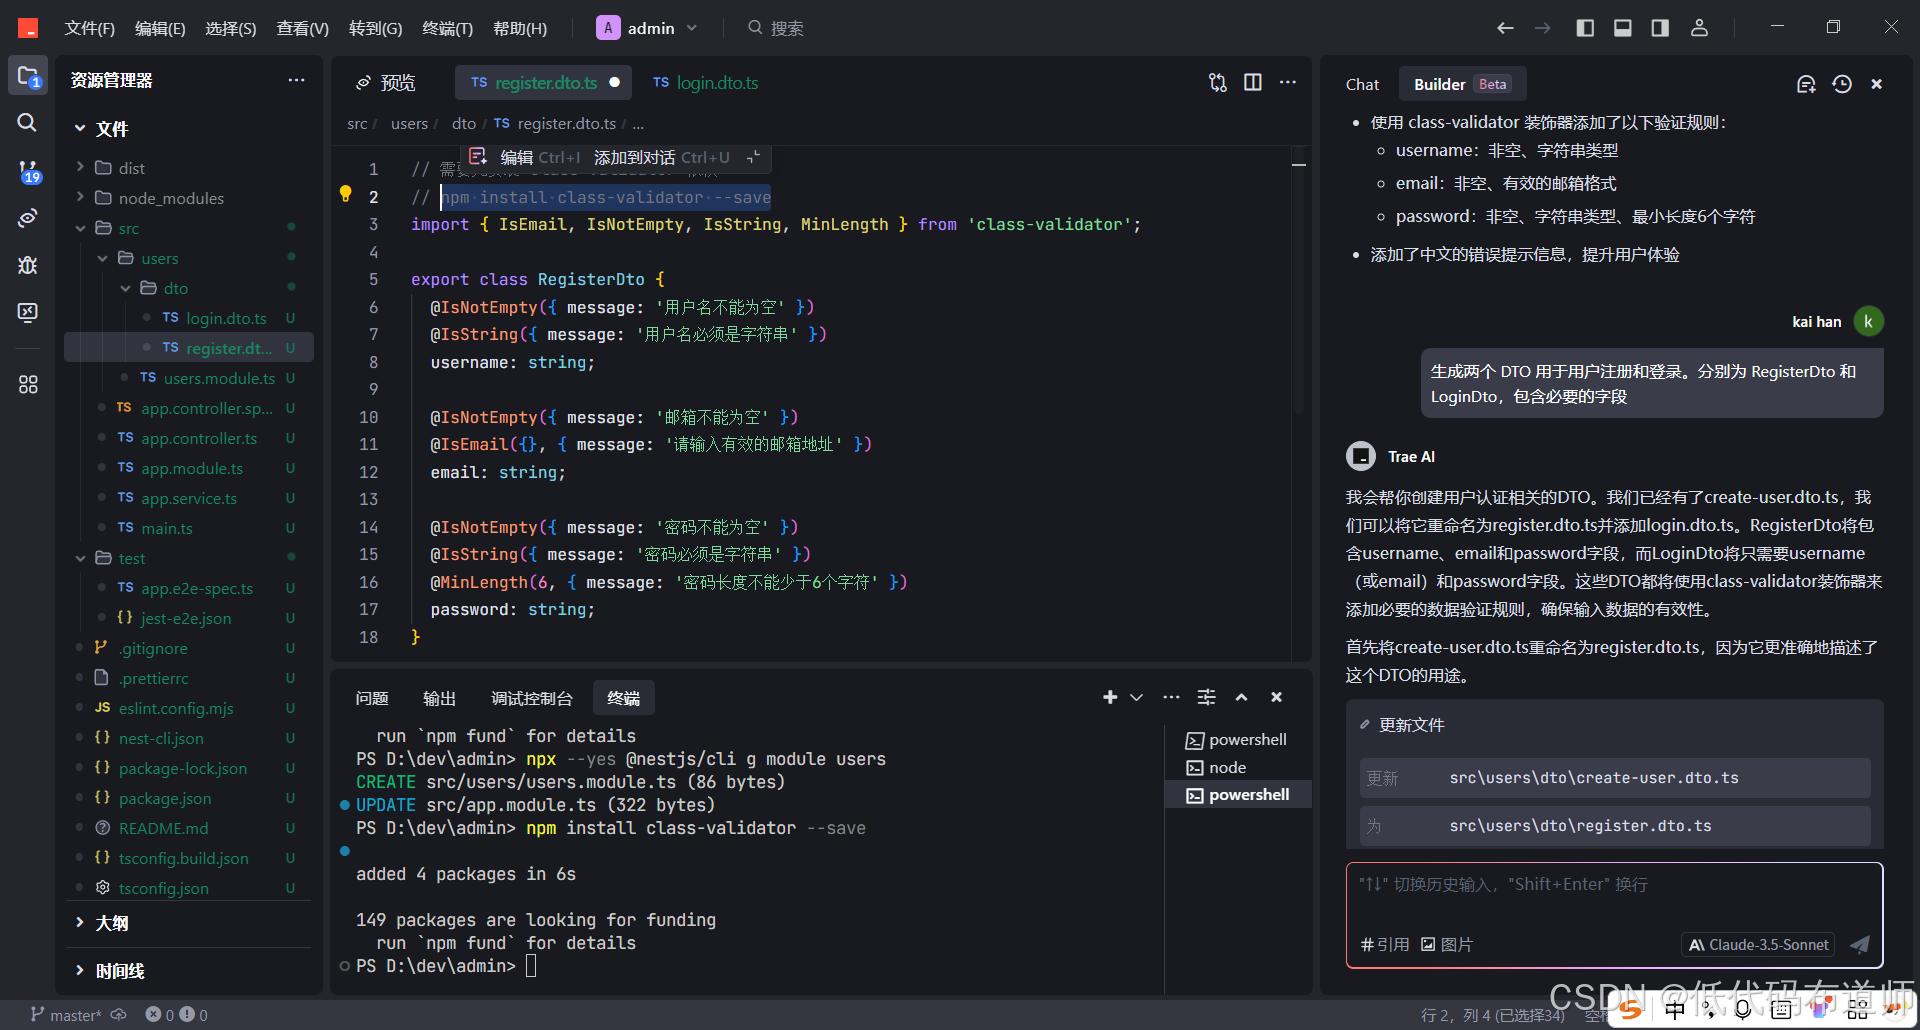Close the AI chat panel
The image size is (1920, 1030).
click(x=1877, y=84)
